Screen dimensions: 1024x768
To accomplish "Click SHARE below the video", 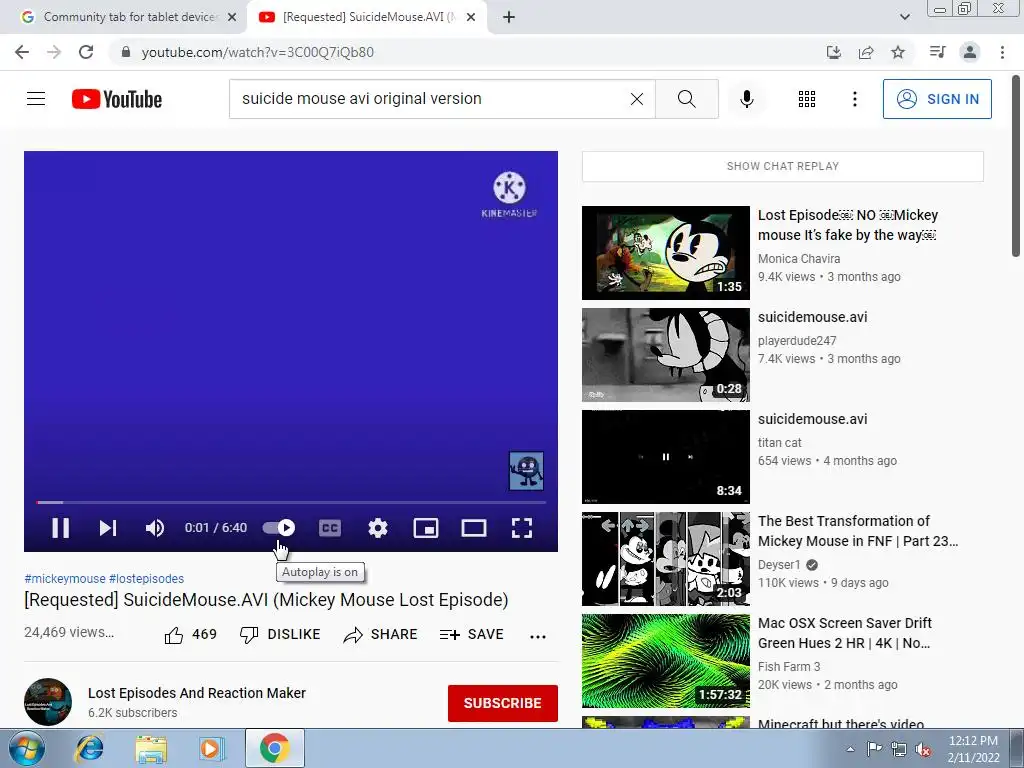I will tap(380, 634).
